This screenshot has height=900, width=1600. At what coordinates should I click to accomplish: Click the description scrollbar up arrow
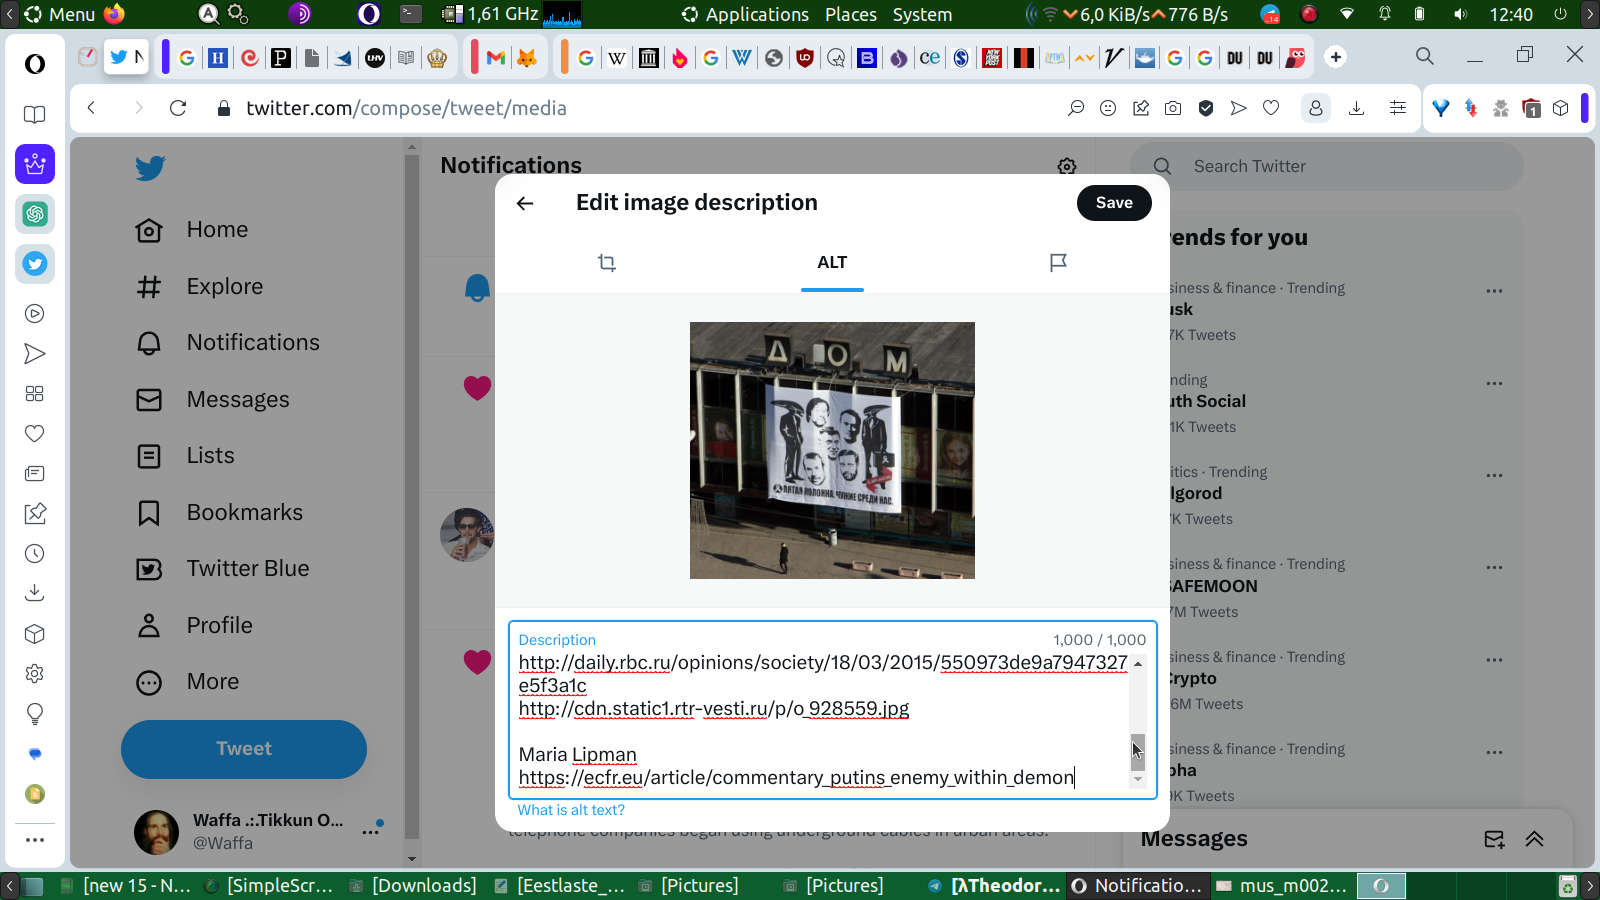point(1138,664)
